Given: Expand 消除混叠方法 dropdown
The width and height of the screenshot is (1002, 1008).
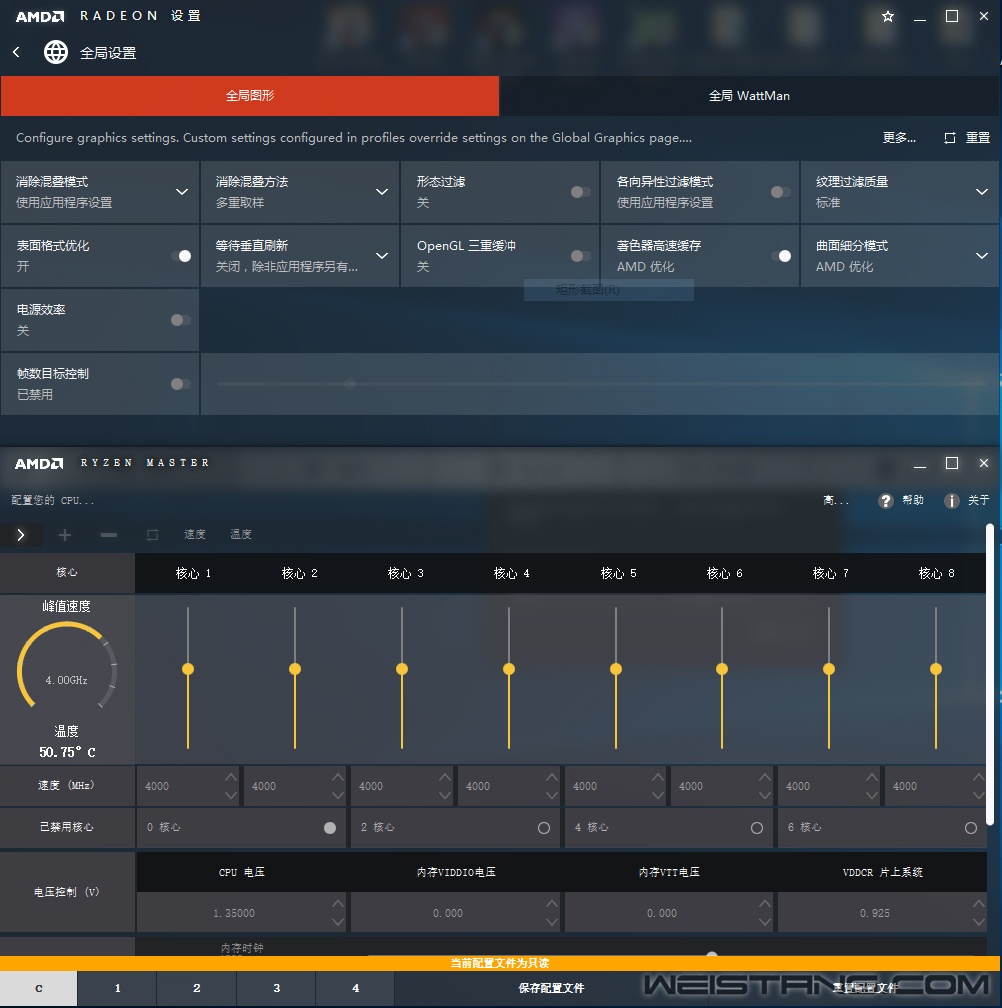Looking at the screenshot, I should click(x=382, y=192).
